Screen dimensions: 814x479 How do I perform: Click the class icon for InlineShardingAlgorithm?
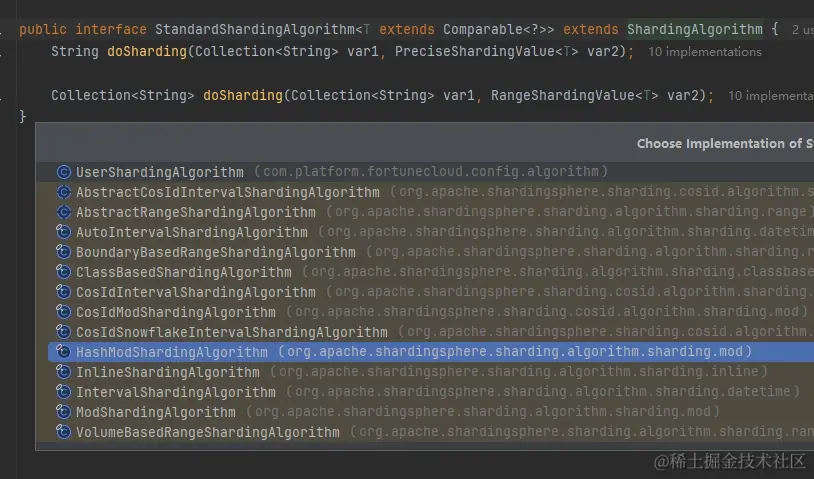point(63,372)
